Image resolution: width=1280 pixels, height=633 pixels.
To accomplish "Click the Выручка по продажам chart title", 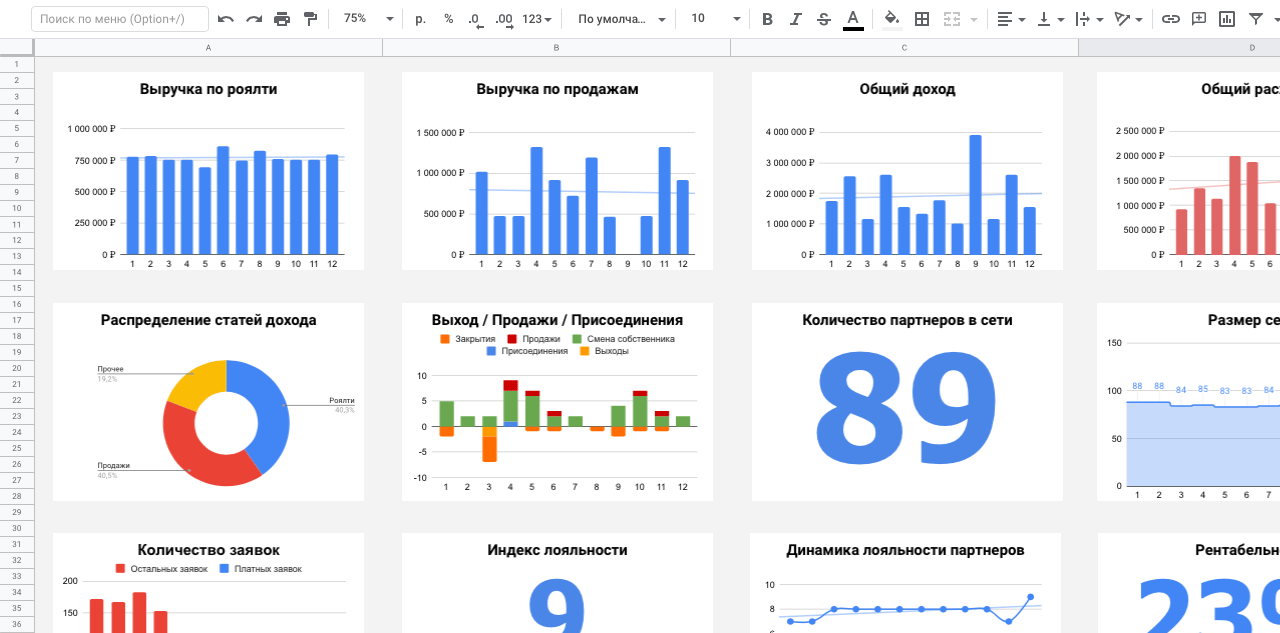I will 557,89.
